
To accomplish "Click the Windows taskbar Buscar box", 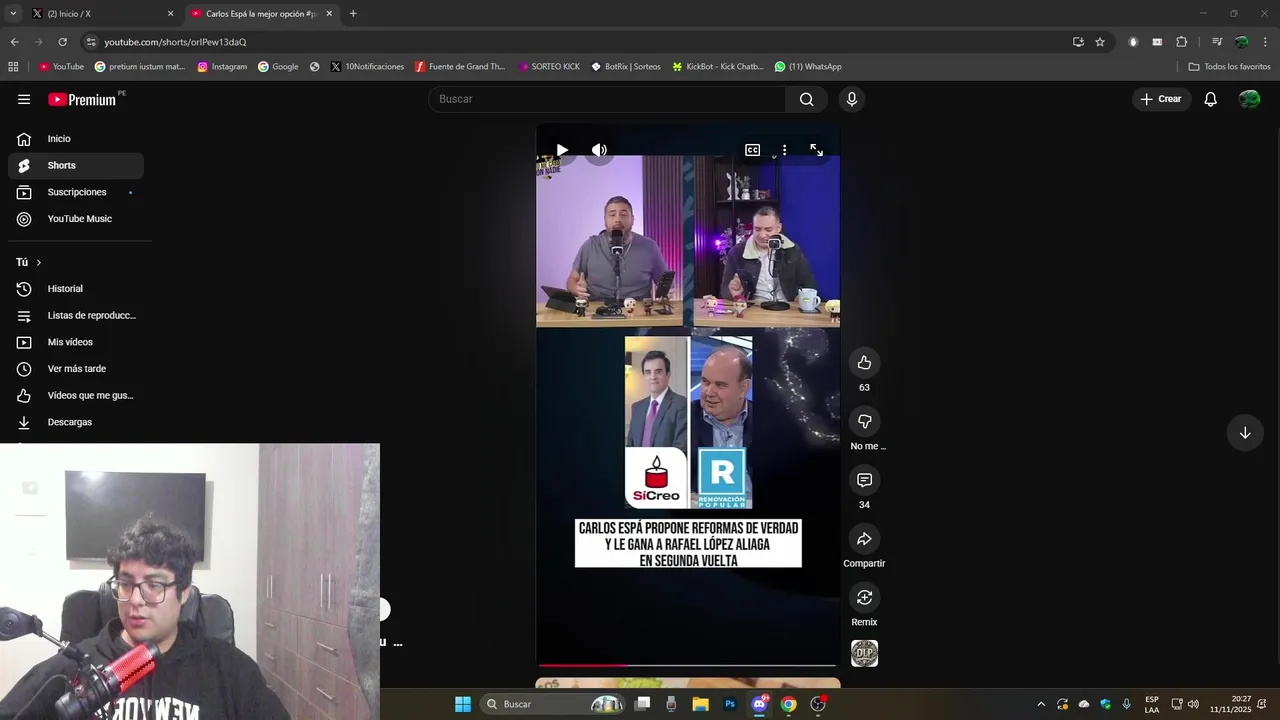I will click(x=553, y=704).
